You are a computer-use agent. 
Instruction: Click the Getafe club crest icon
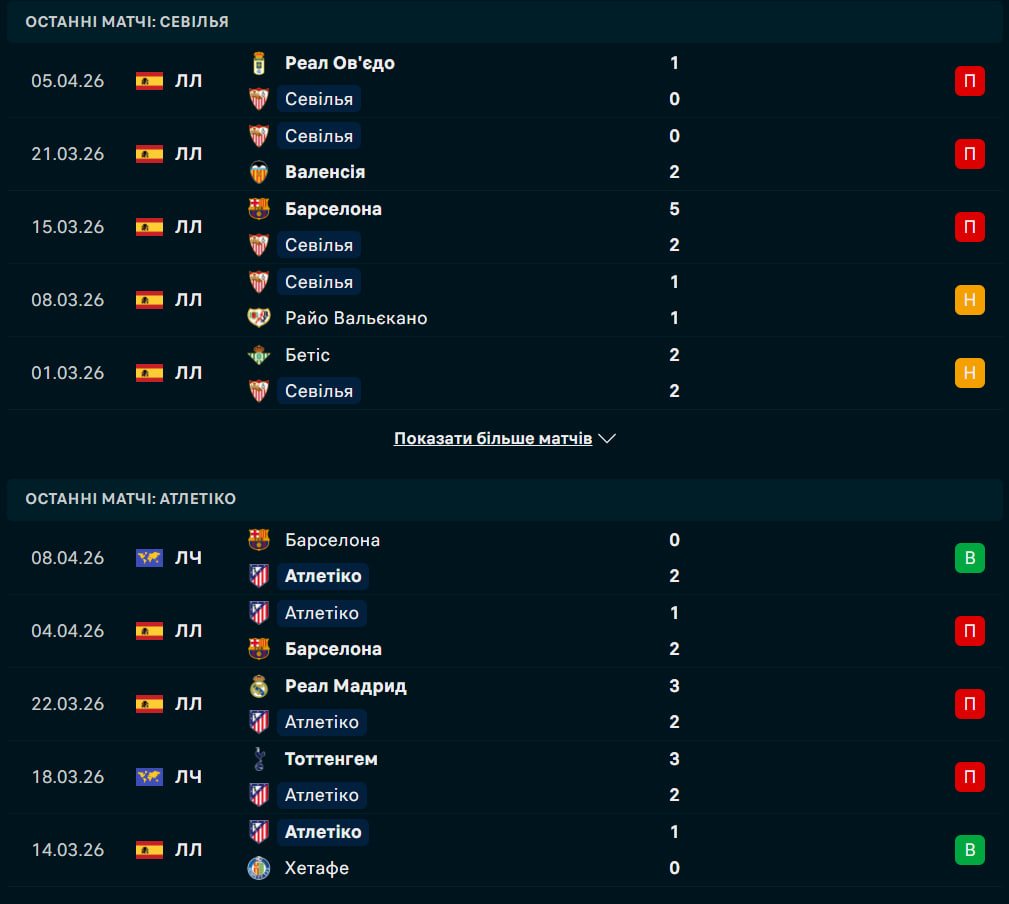(259, 868)
